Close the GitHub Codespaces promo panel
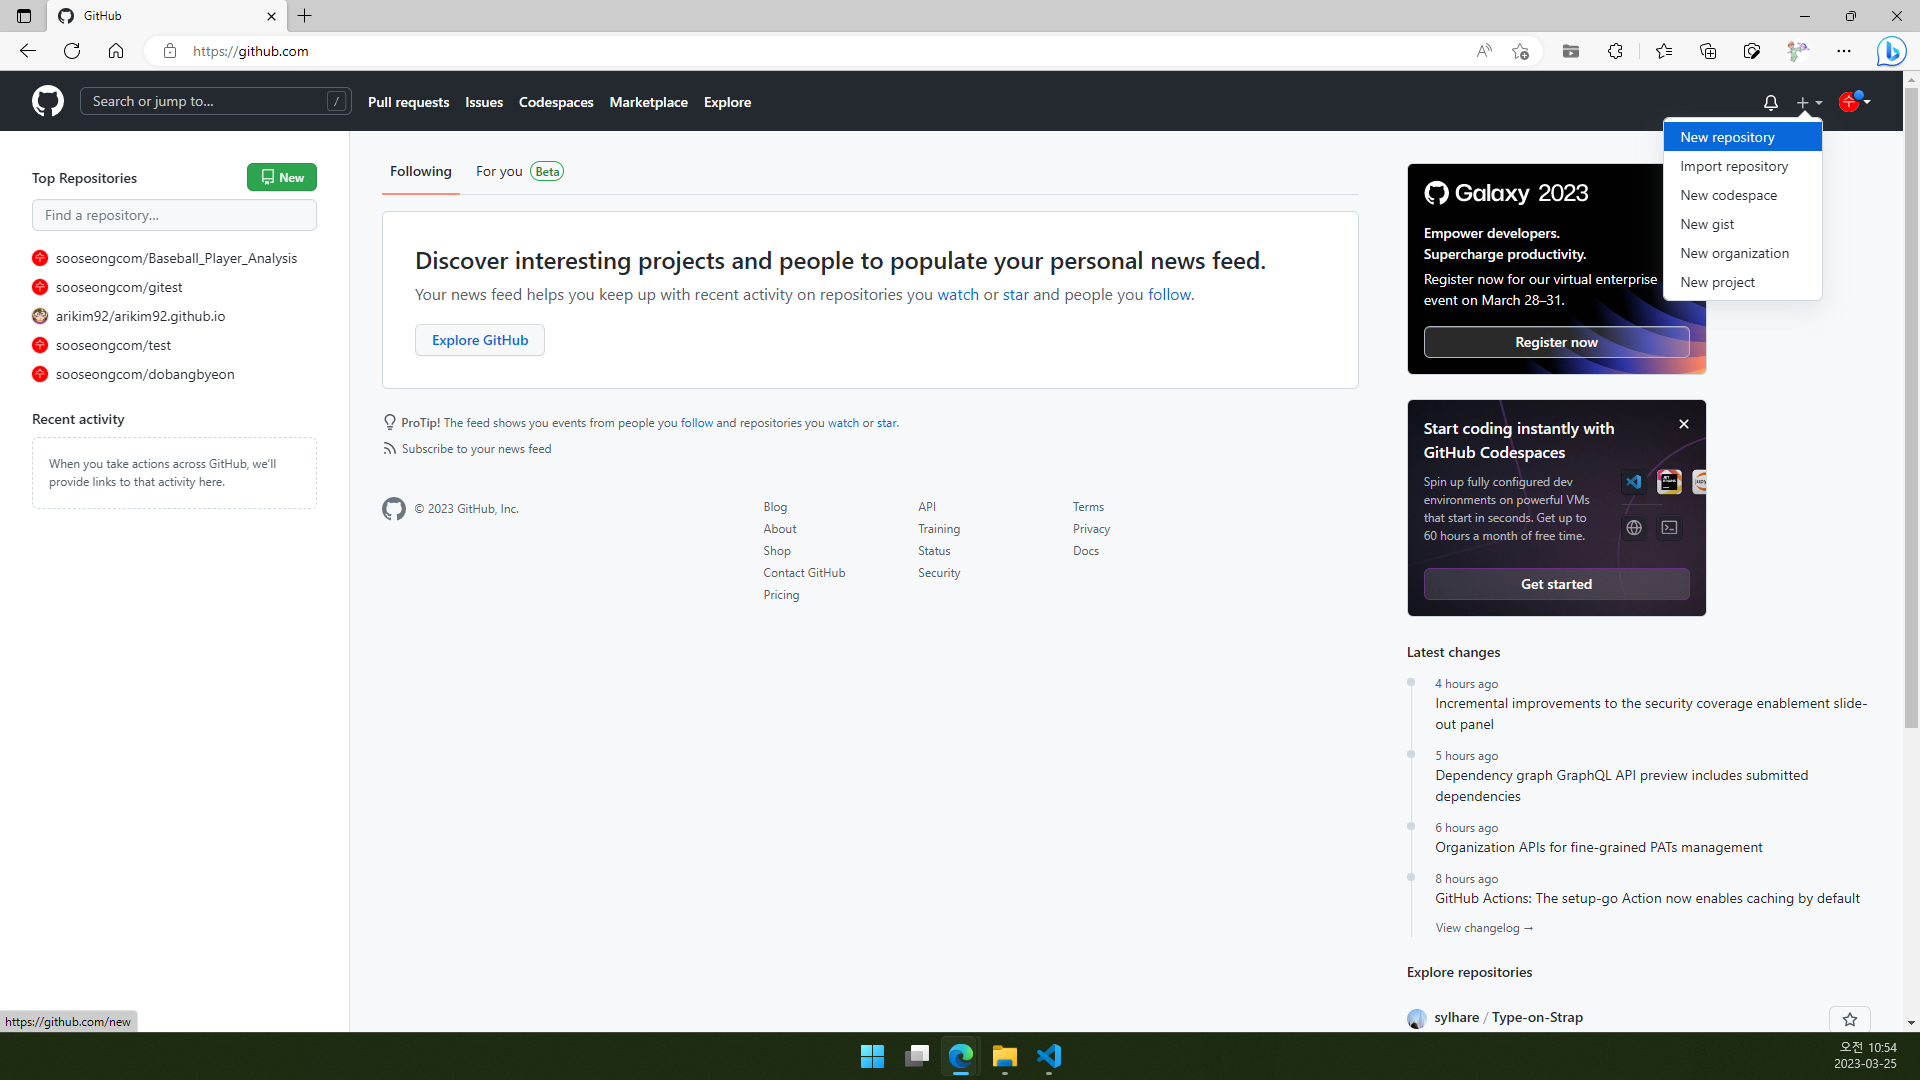 coord(1684,423)
